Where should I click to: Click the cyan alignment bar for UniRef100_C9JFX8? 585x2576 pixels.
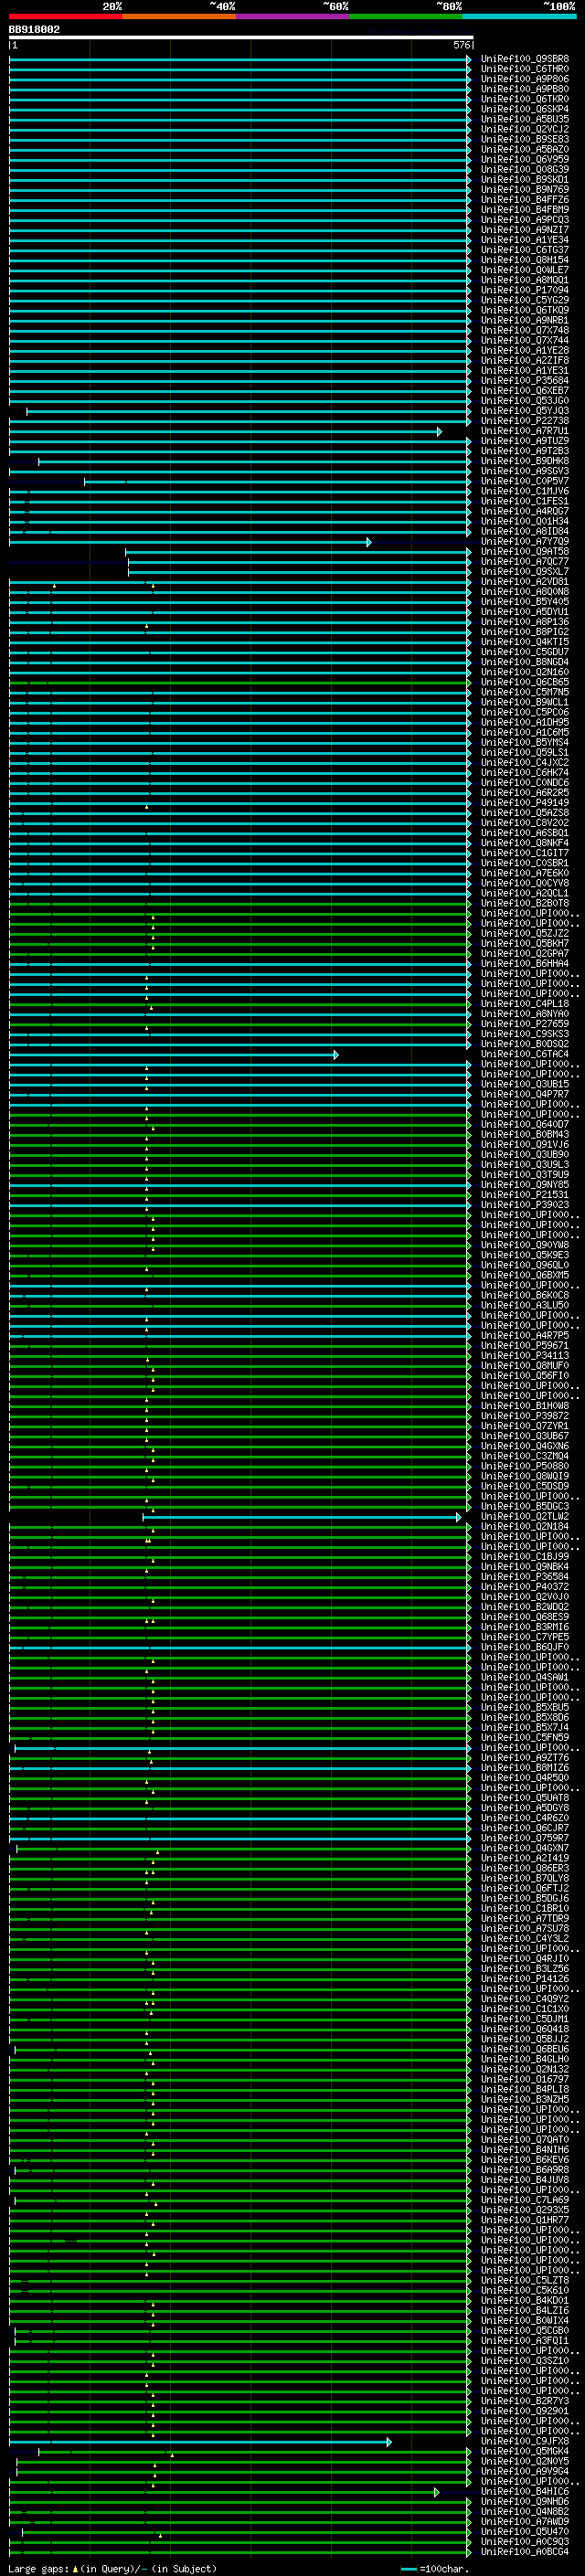click(x=200, y=2441)
